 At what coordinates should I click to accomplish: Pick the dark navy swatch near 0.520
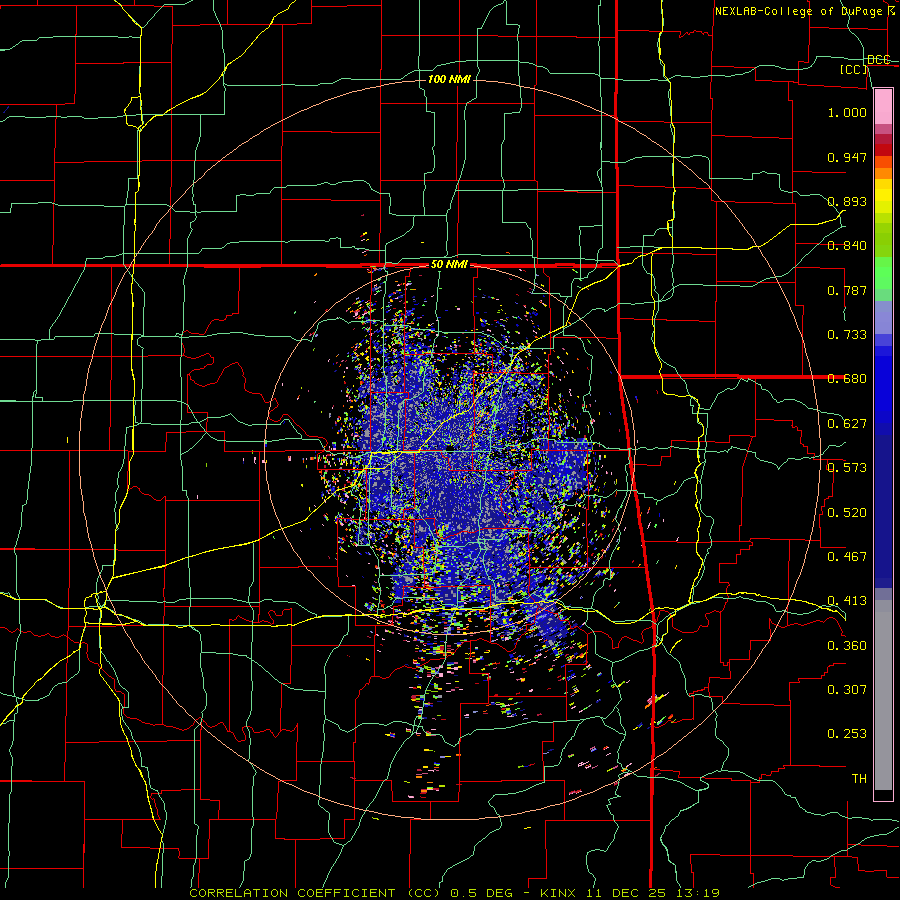[x=883, y=511]
